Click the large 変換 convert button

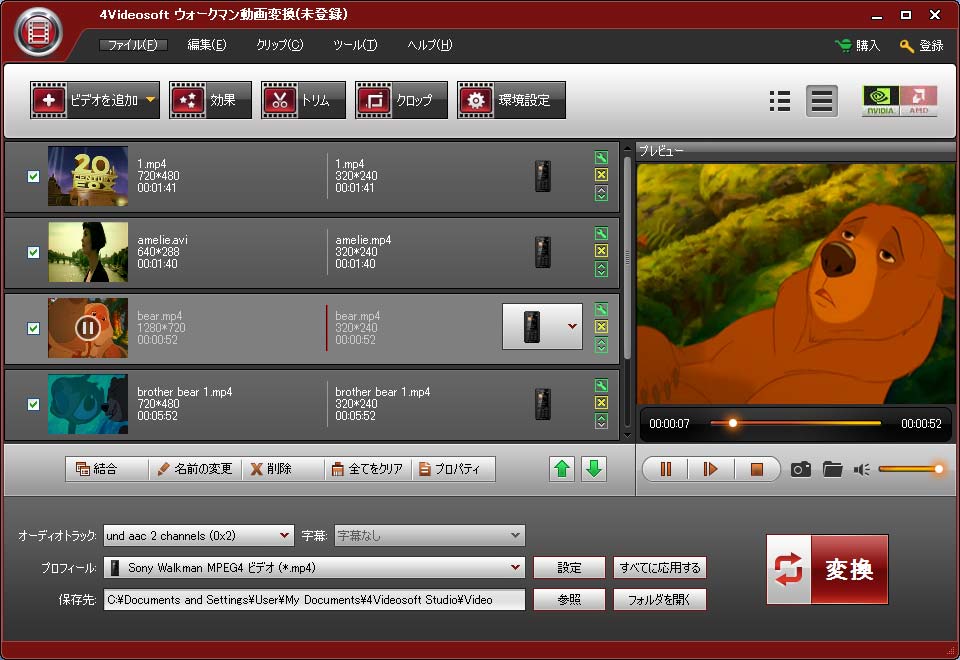click(x=827, y=569)
